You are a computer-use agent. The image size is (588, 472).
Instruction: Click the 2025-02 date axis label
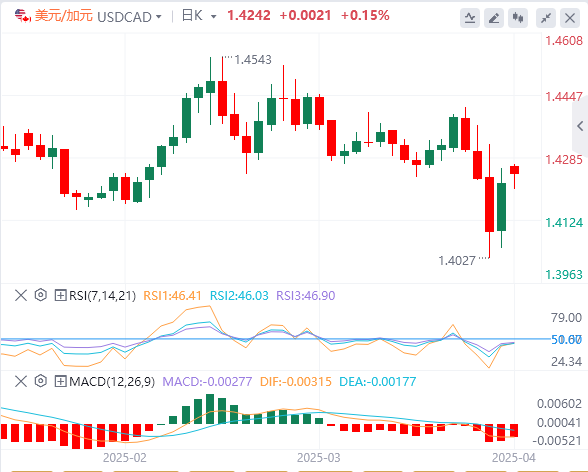tap(125, 458)
